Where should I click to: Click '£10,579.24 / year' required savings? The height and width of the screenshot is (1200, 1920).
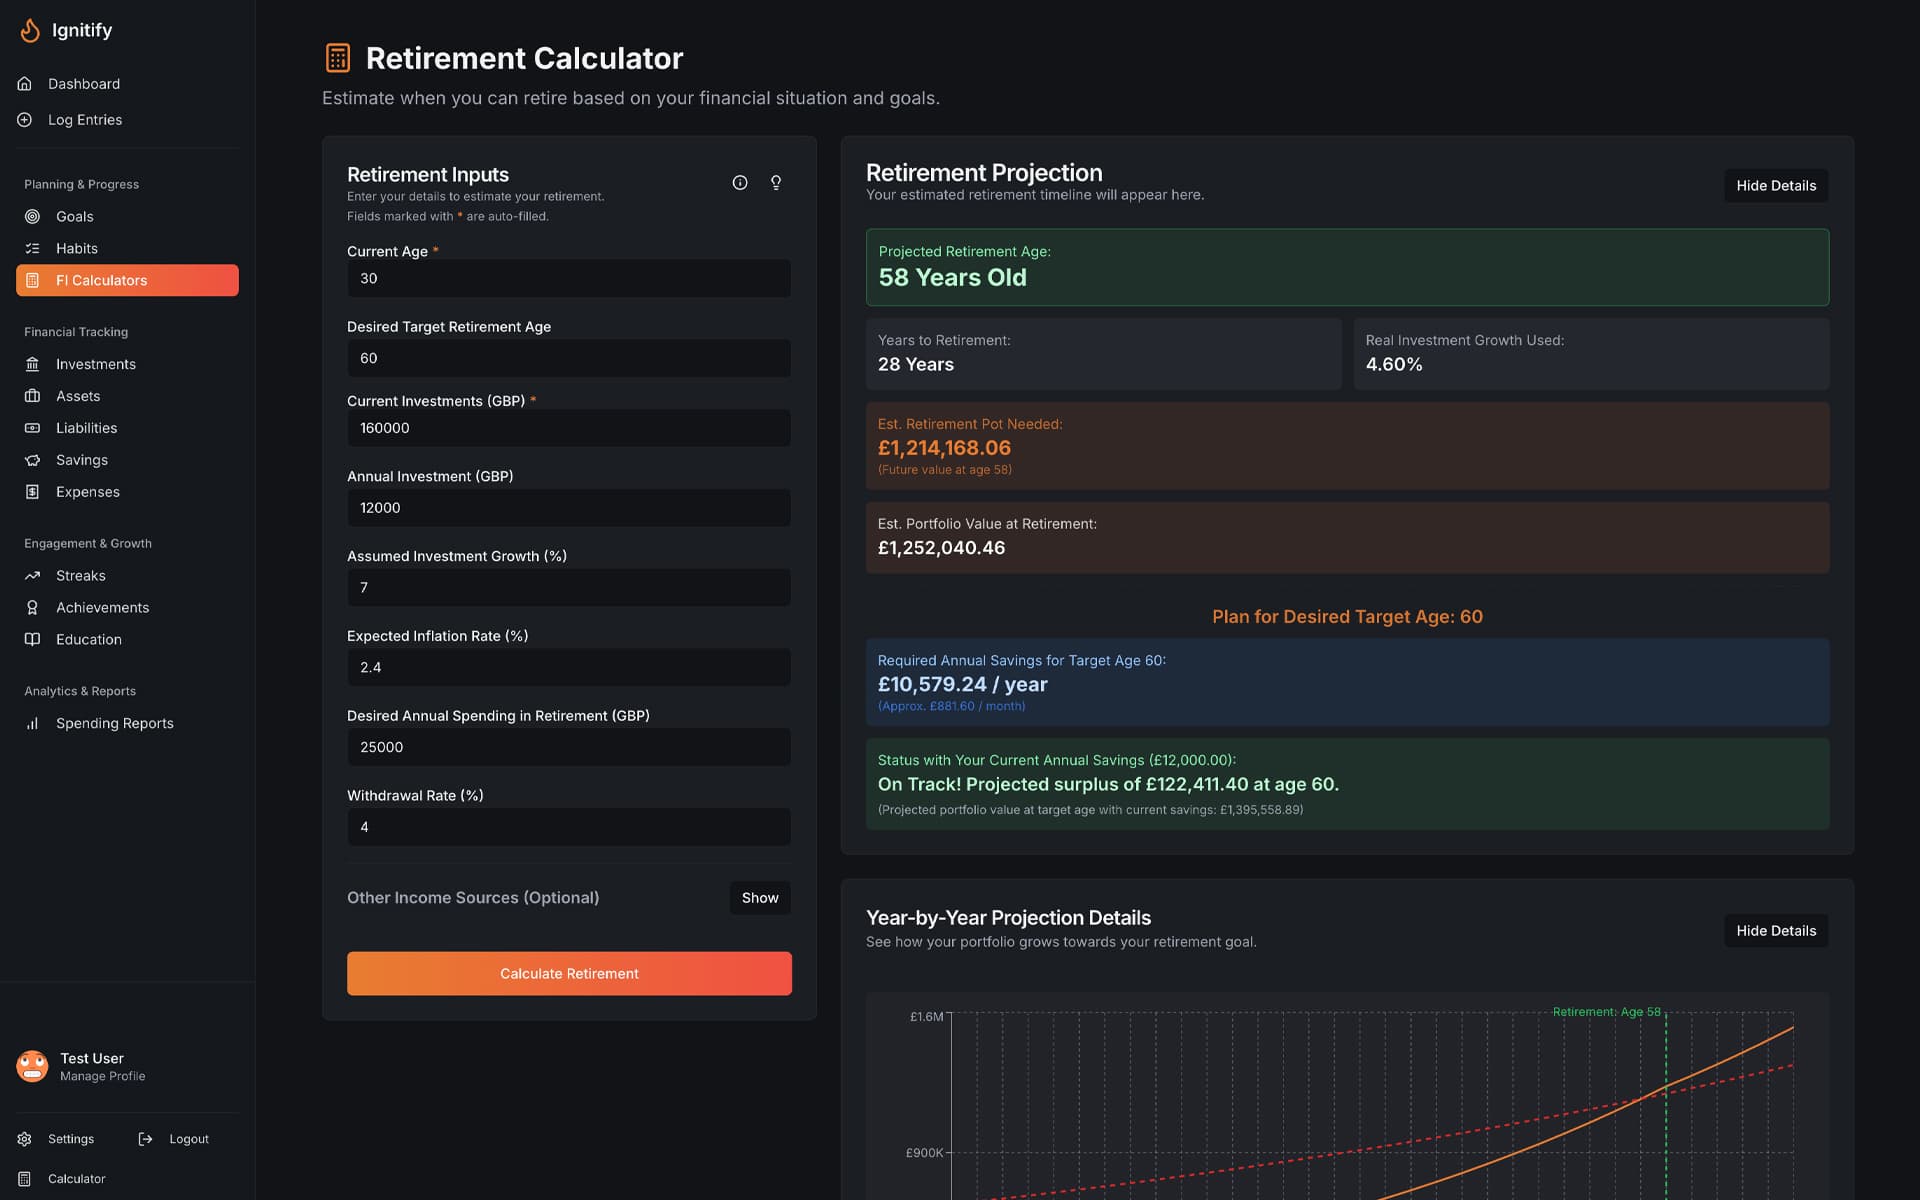pyautogui.click(x=962, y=685)
